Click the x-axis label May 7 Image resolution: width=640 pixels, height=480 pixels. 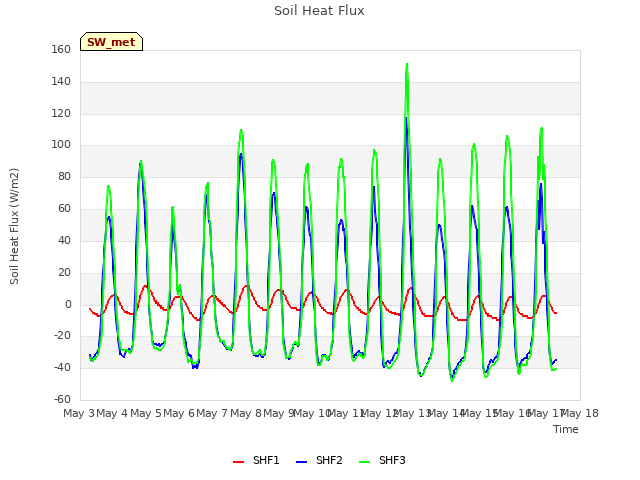(x=212, y=413)
